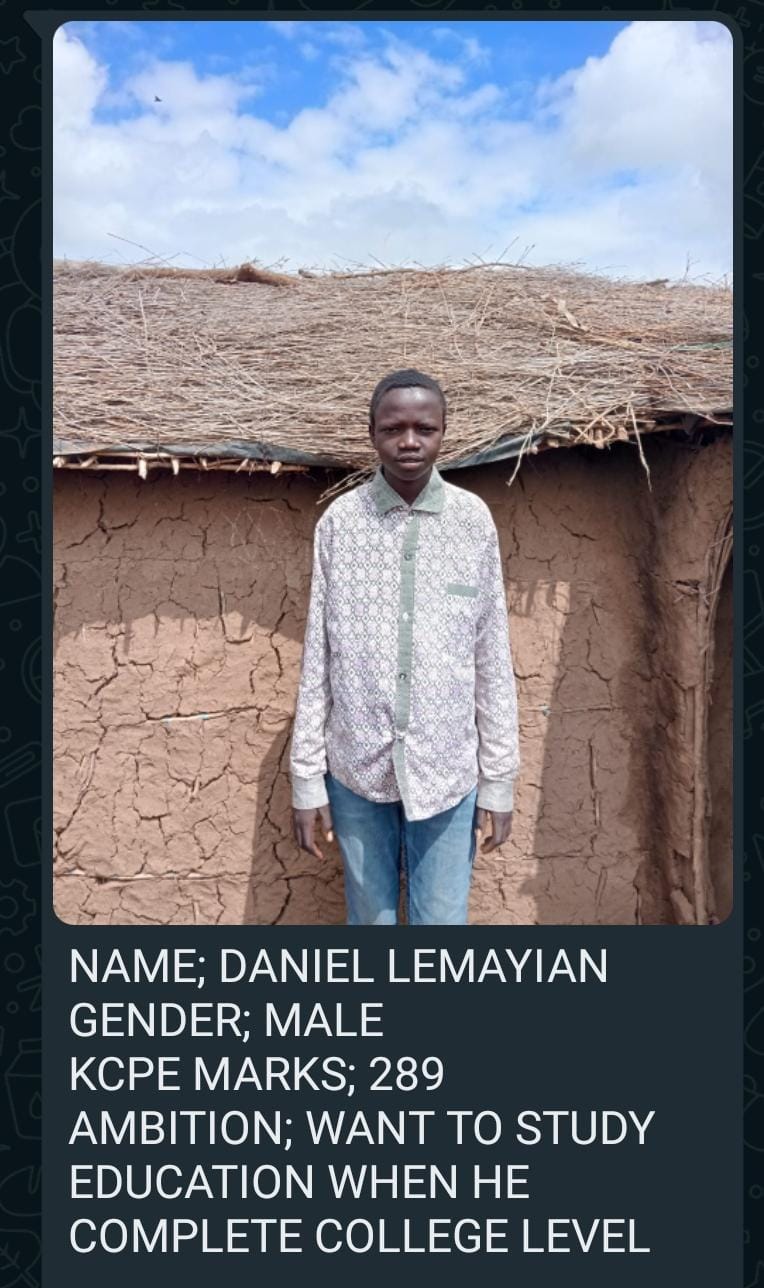
Task: Open the photo attachment of the boy
Action: click(x=393, y=472)
